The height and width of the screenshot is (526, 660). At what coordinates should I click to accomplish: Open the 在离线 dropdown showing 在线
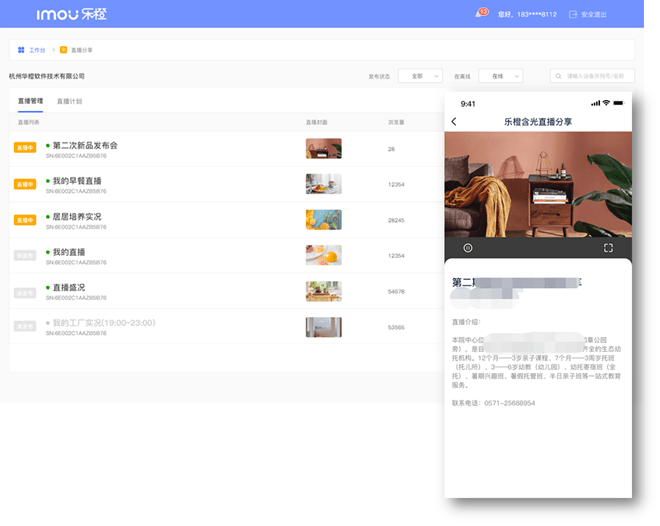pos(500,76)
